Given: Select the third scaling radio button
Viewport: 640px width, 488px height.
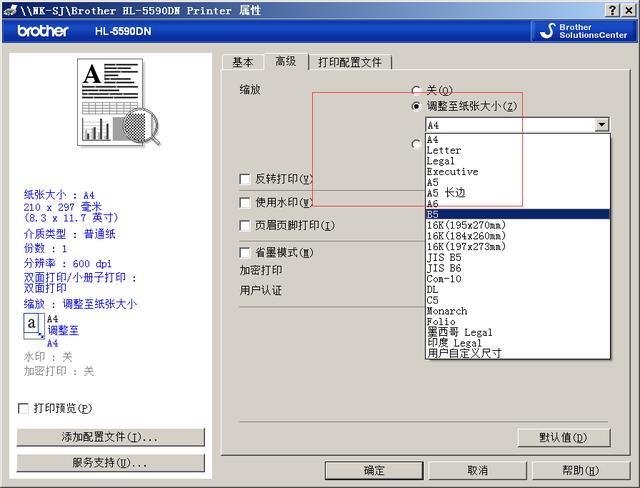Looking at the screenshot, I should click(x=416, y=144).
